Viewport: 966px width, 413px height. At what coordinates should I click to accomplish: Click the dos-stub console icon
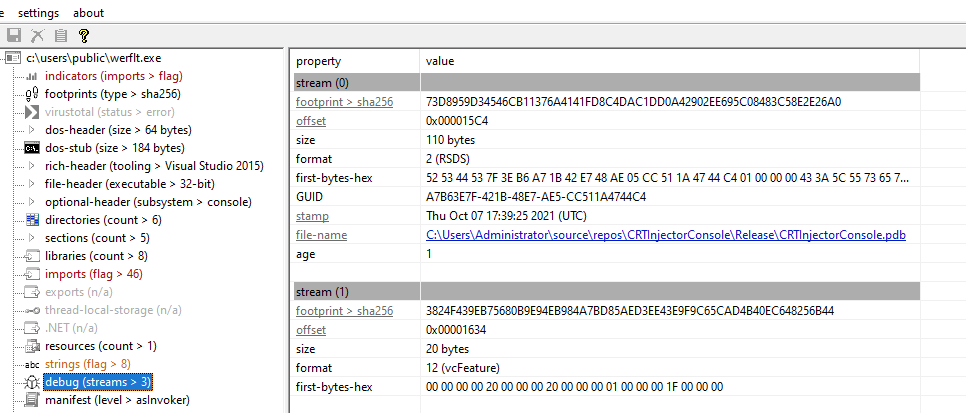(32, 148)
